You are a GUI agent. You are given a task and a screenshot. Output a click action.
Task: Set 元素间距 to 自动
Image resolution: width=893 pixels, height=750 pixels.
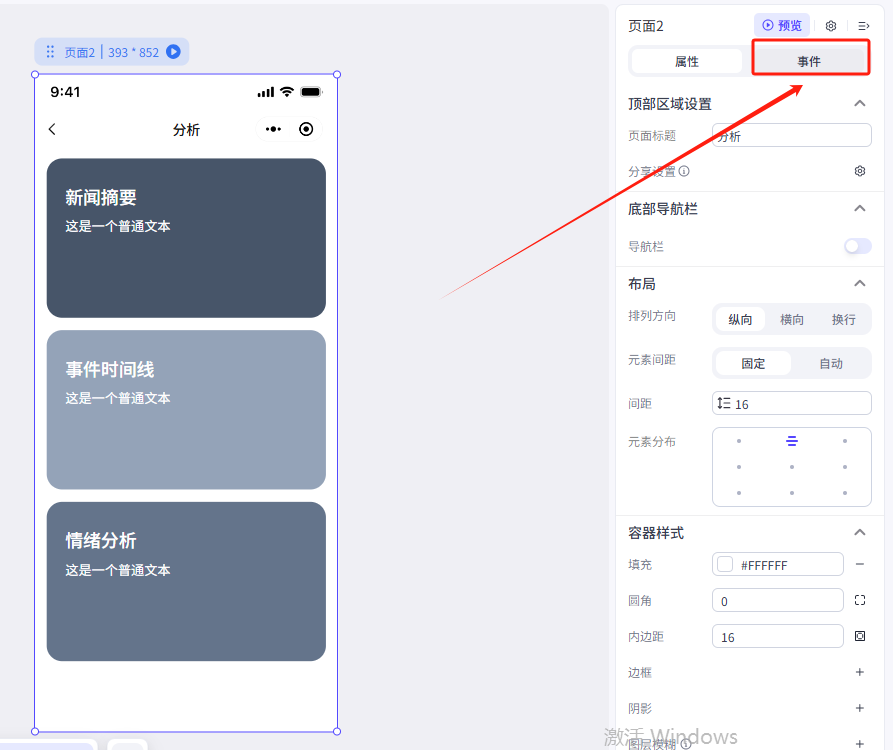[x=830, y=363]
